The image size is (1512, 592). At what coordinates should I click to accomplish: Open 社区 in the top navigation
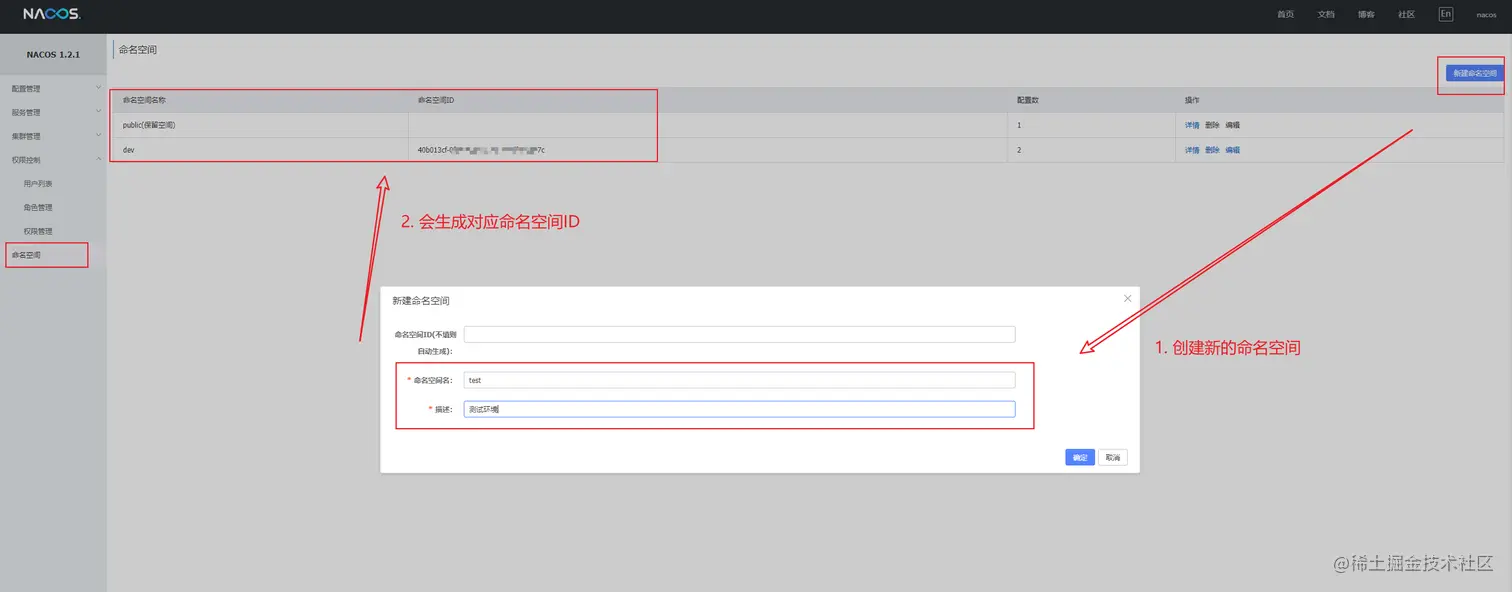(x=1406, y=14)
